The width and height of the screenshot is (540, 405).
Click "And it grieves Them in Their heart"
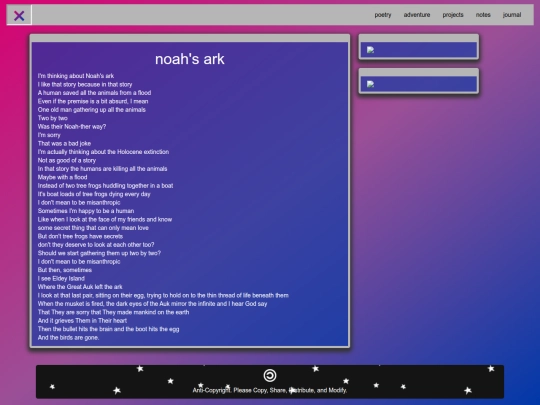[82, 321]
